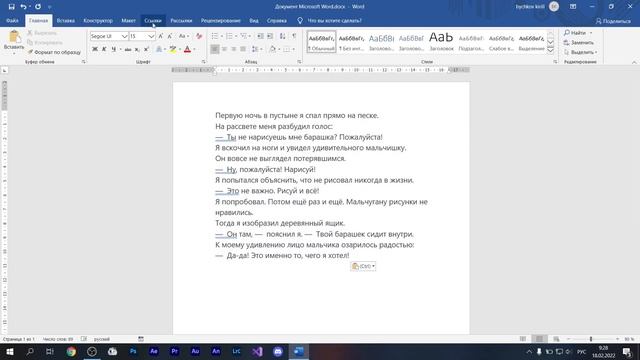
Task: Toggle strikethrough (abc) formatting
Action: click(128, 49)
